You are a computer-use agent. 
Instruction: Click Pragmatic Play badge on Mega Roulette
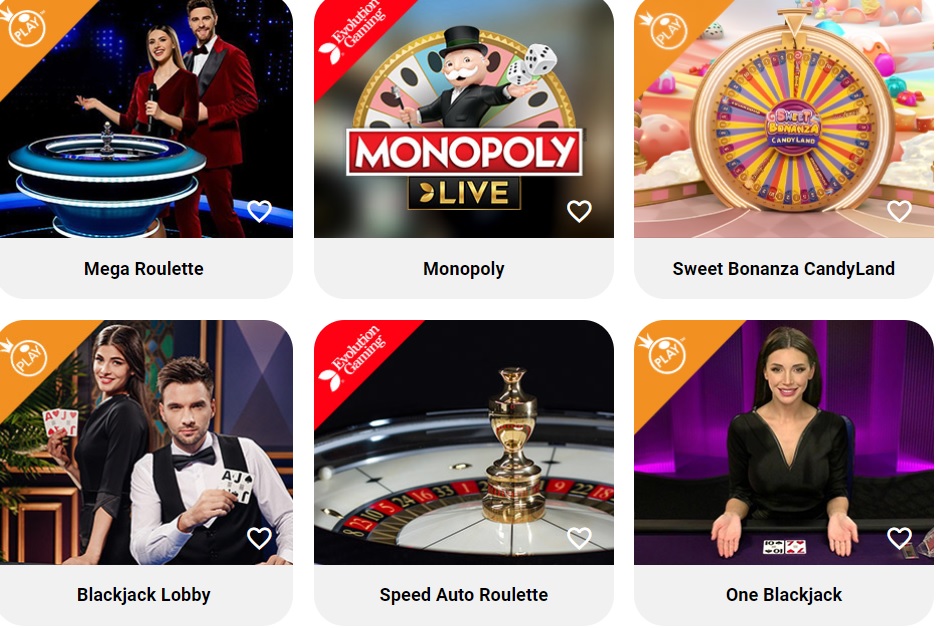pos(27,28)
